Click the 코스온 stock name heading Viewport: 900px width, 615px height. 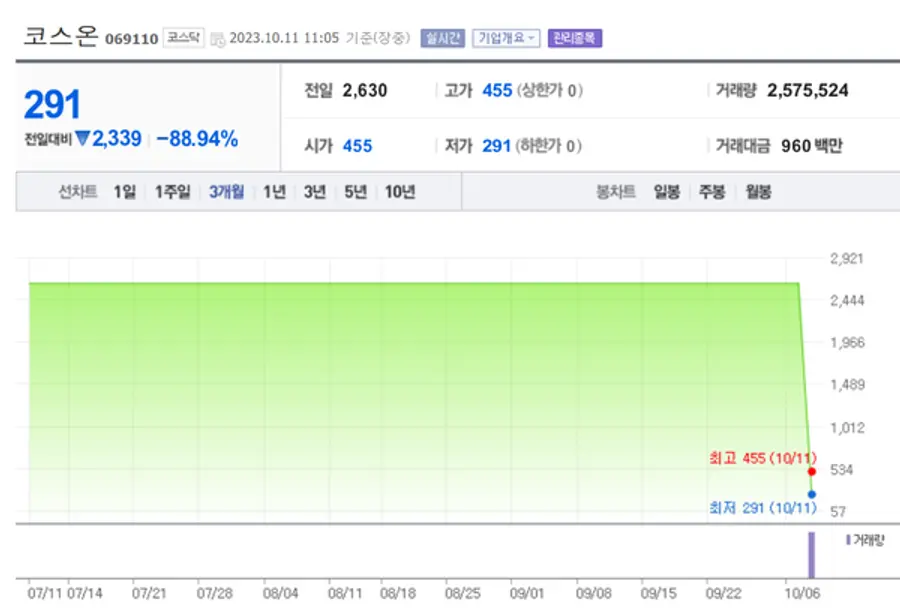coord(61,36)
